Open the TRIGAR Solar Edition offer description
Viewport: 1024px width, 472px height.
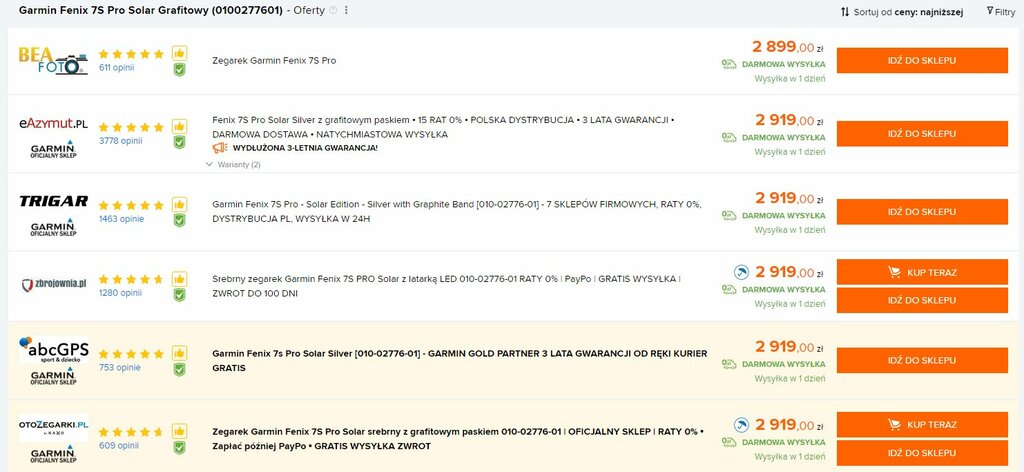[457, 212]
